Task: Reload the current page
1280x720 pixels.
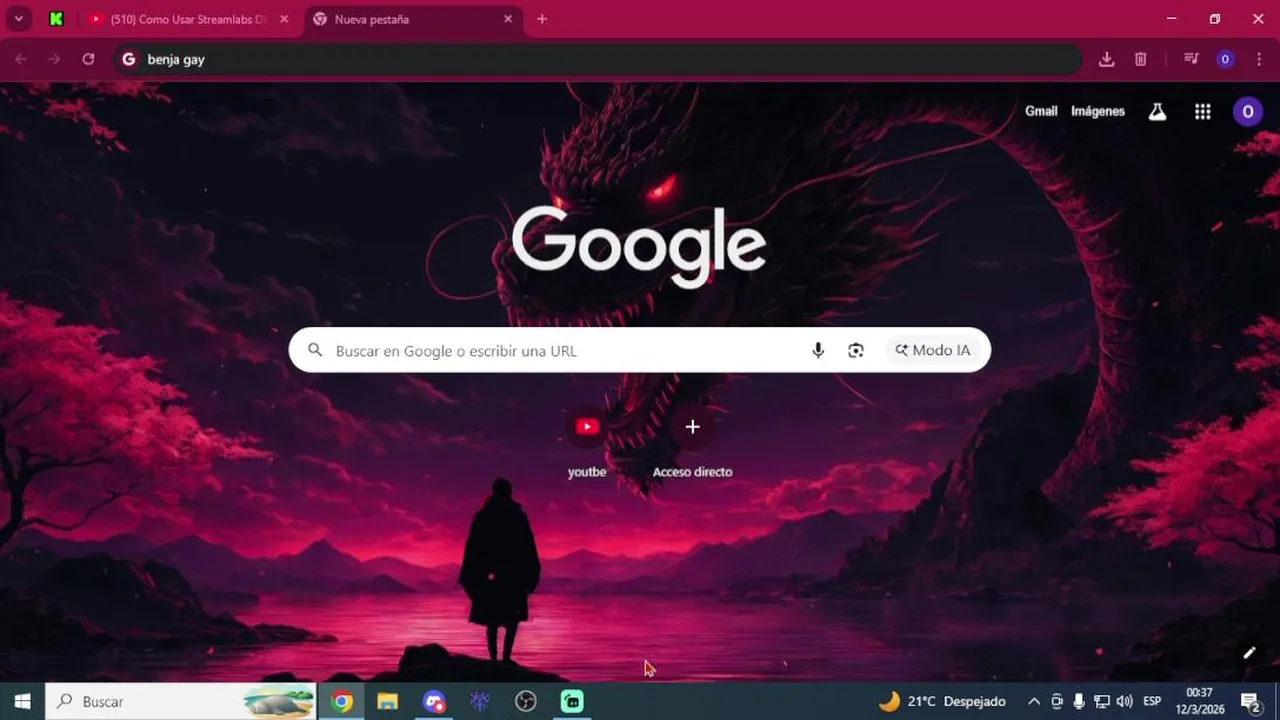Action: tap(88, 59)
